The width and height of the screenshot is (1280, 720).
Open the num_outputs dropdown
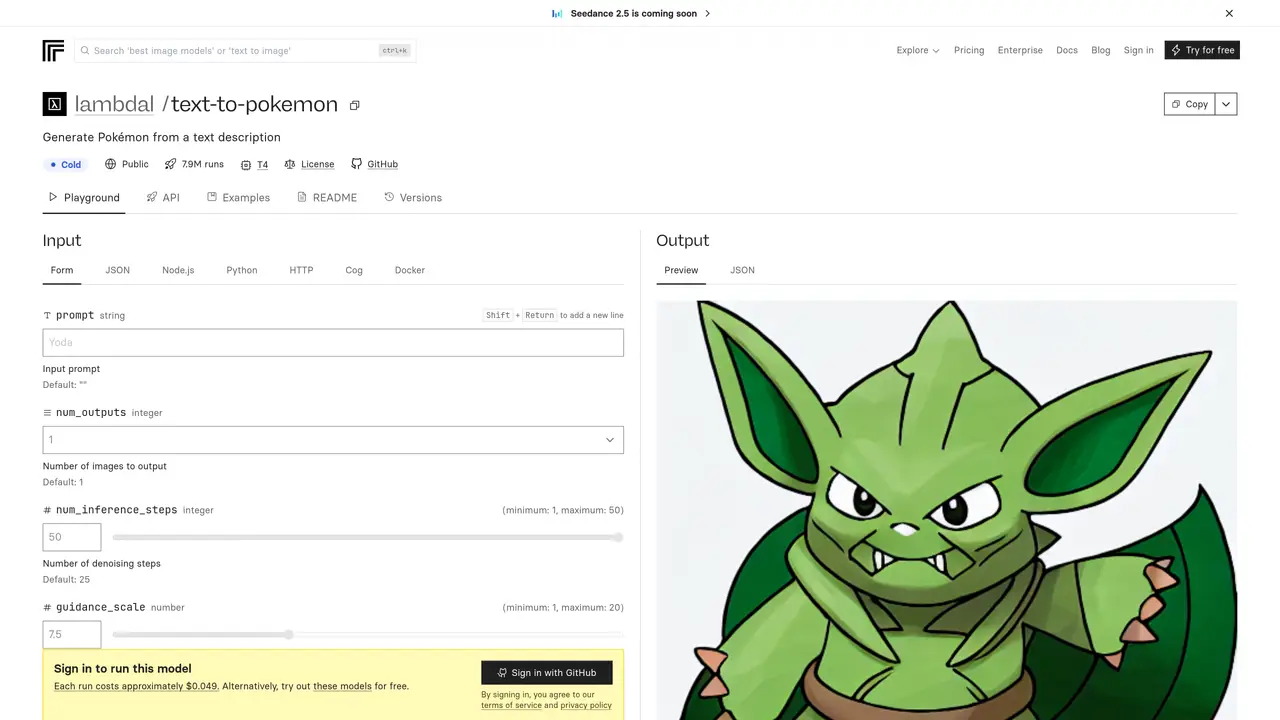[333, 440]
